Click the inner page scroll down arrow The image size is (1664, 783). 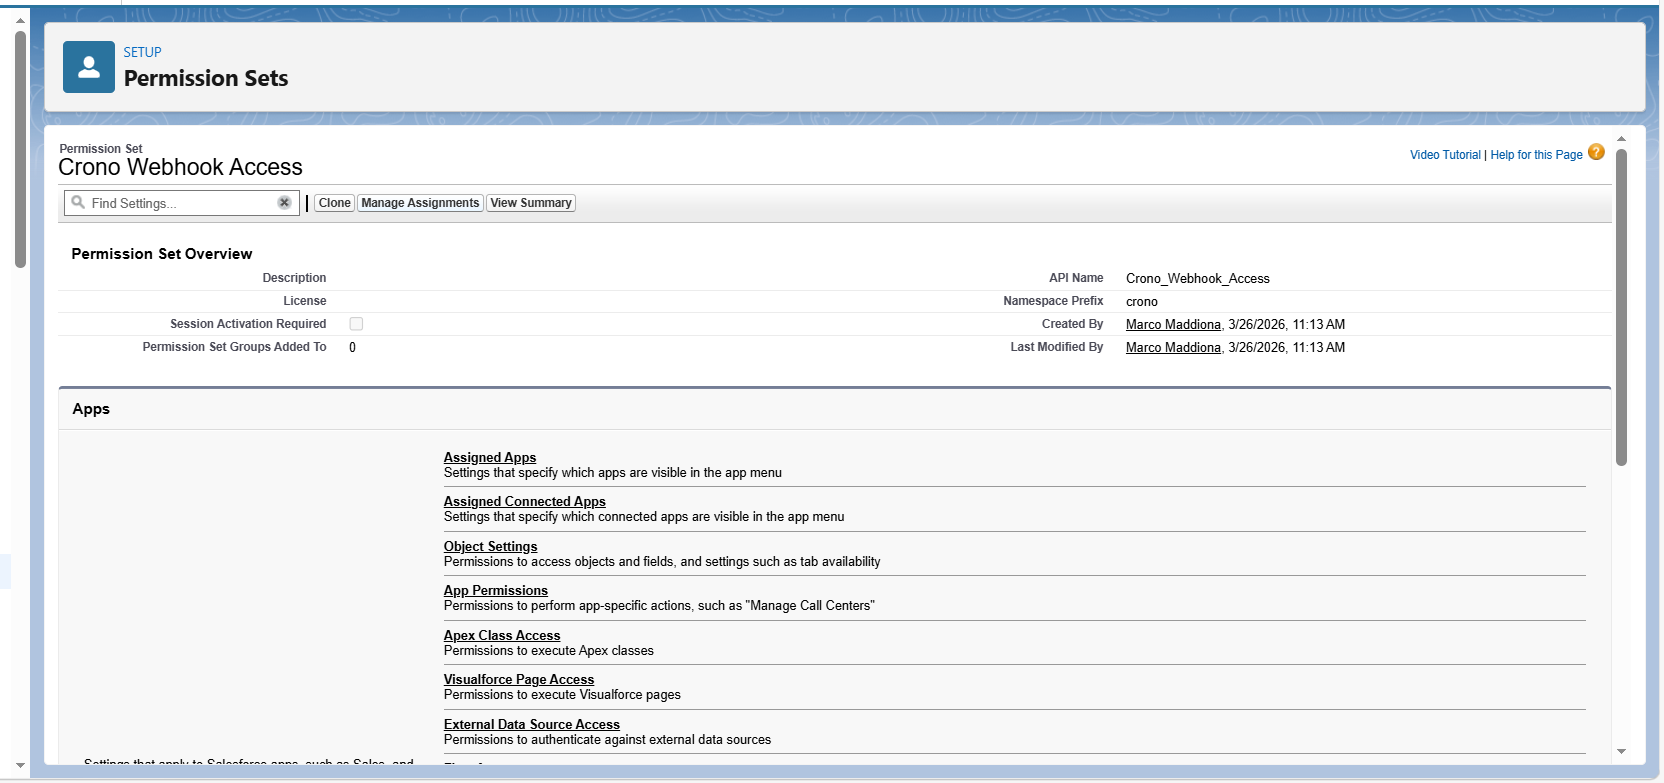click(1621, 751)
